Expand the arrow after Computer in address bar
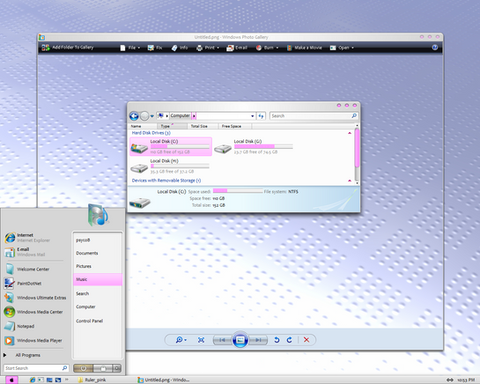The height and width of the screenshot is (384, 480). 194,116
